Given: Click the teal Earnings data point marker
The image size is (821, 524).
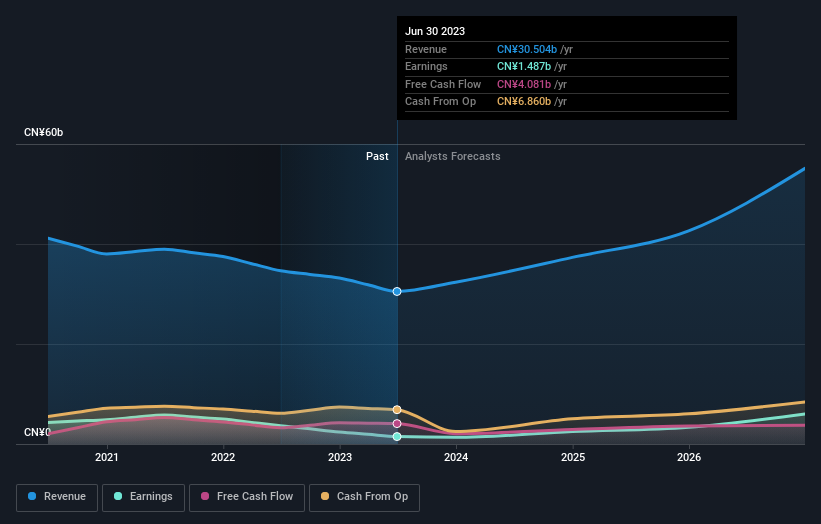Looking at the screenshot, I should [397, 437].
